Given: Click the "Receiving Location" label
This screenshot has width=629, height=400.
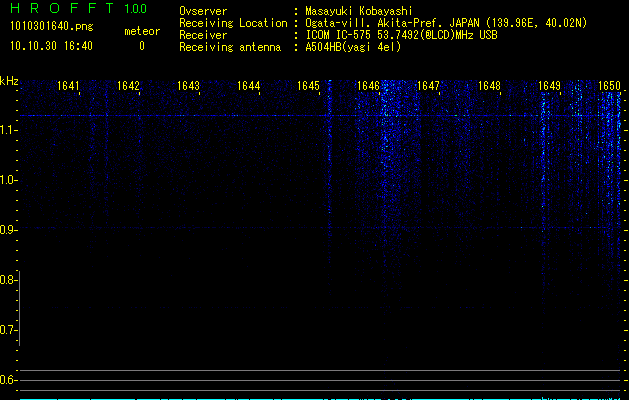Looking at the screenshot, I should pyautogui.click(x=233, y=23).
